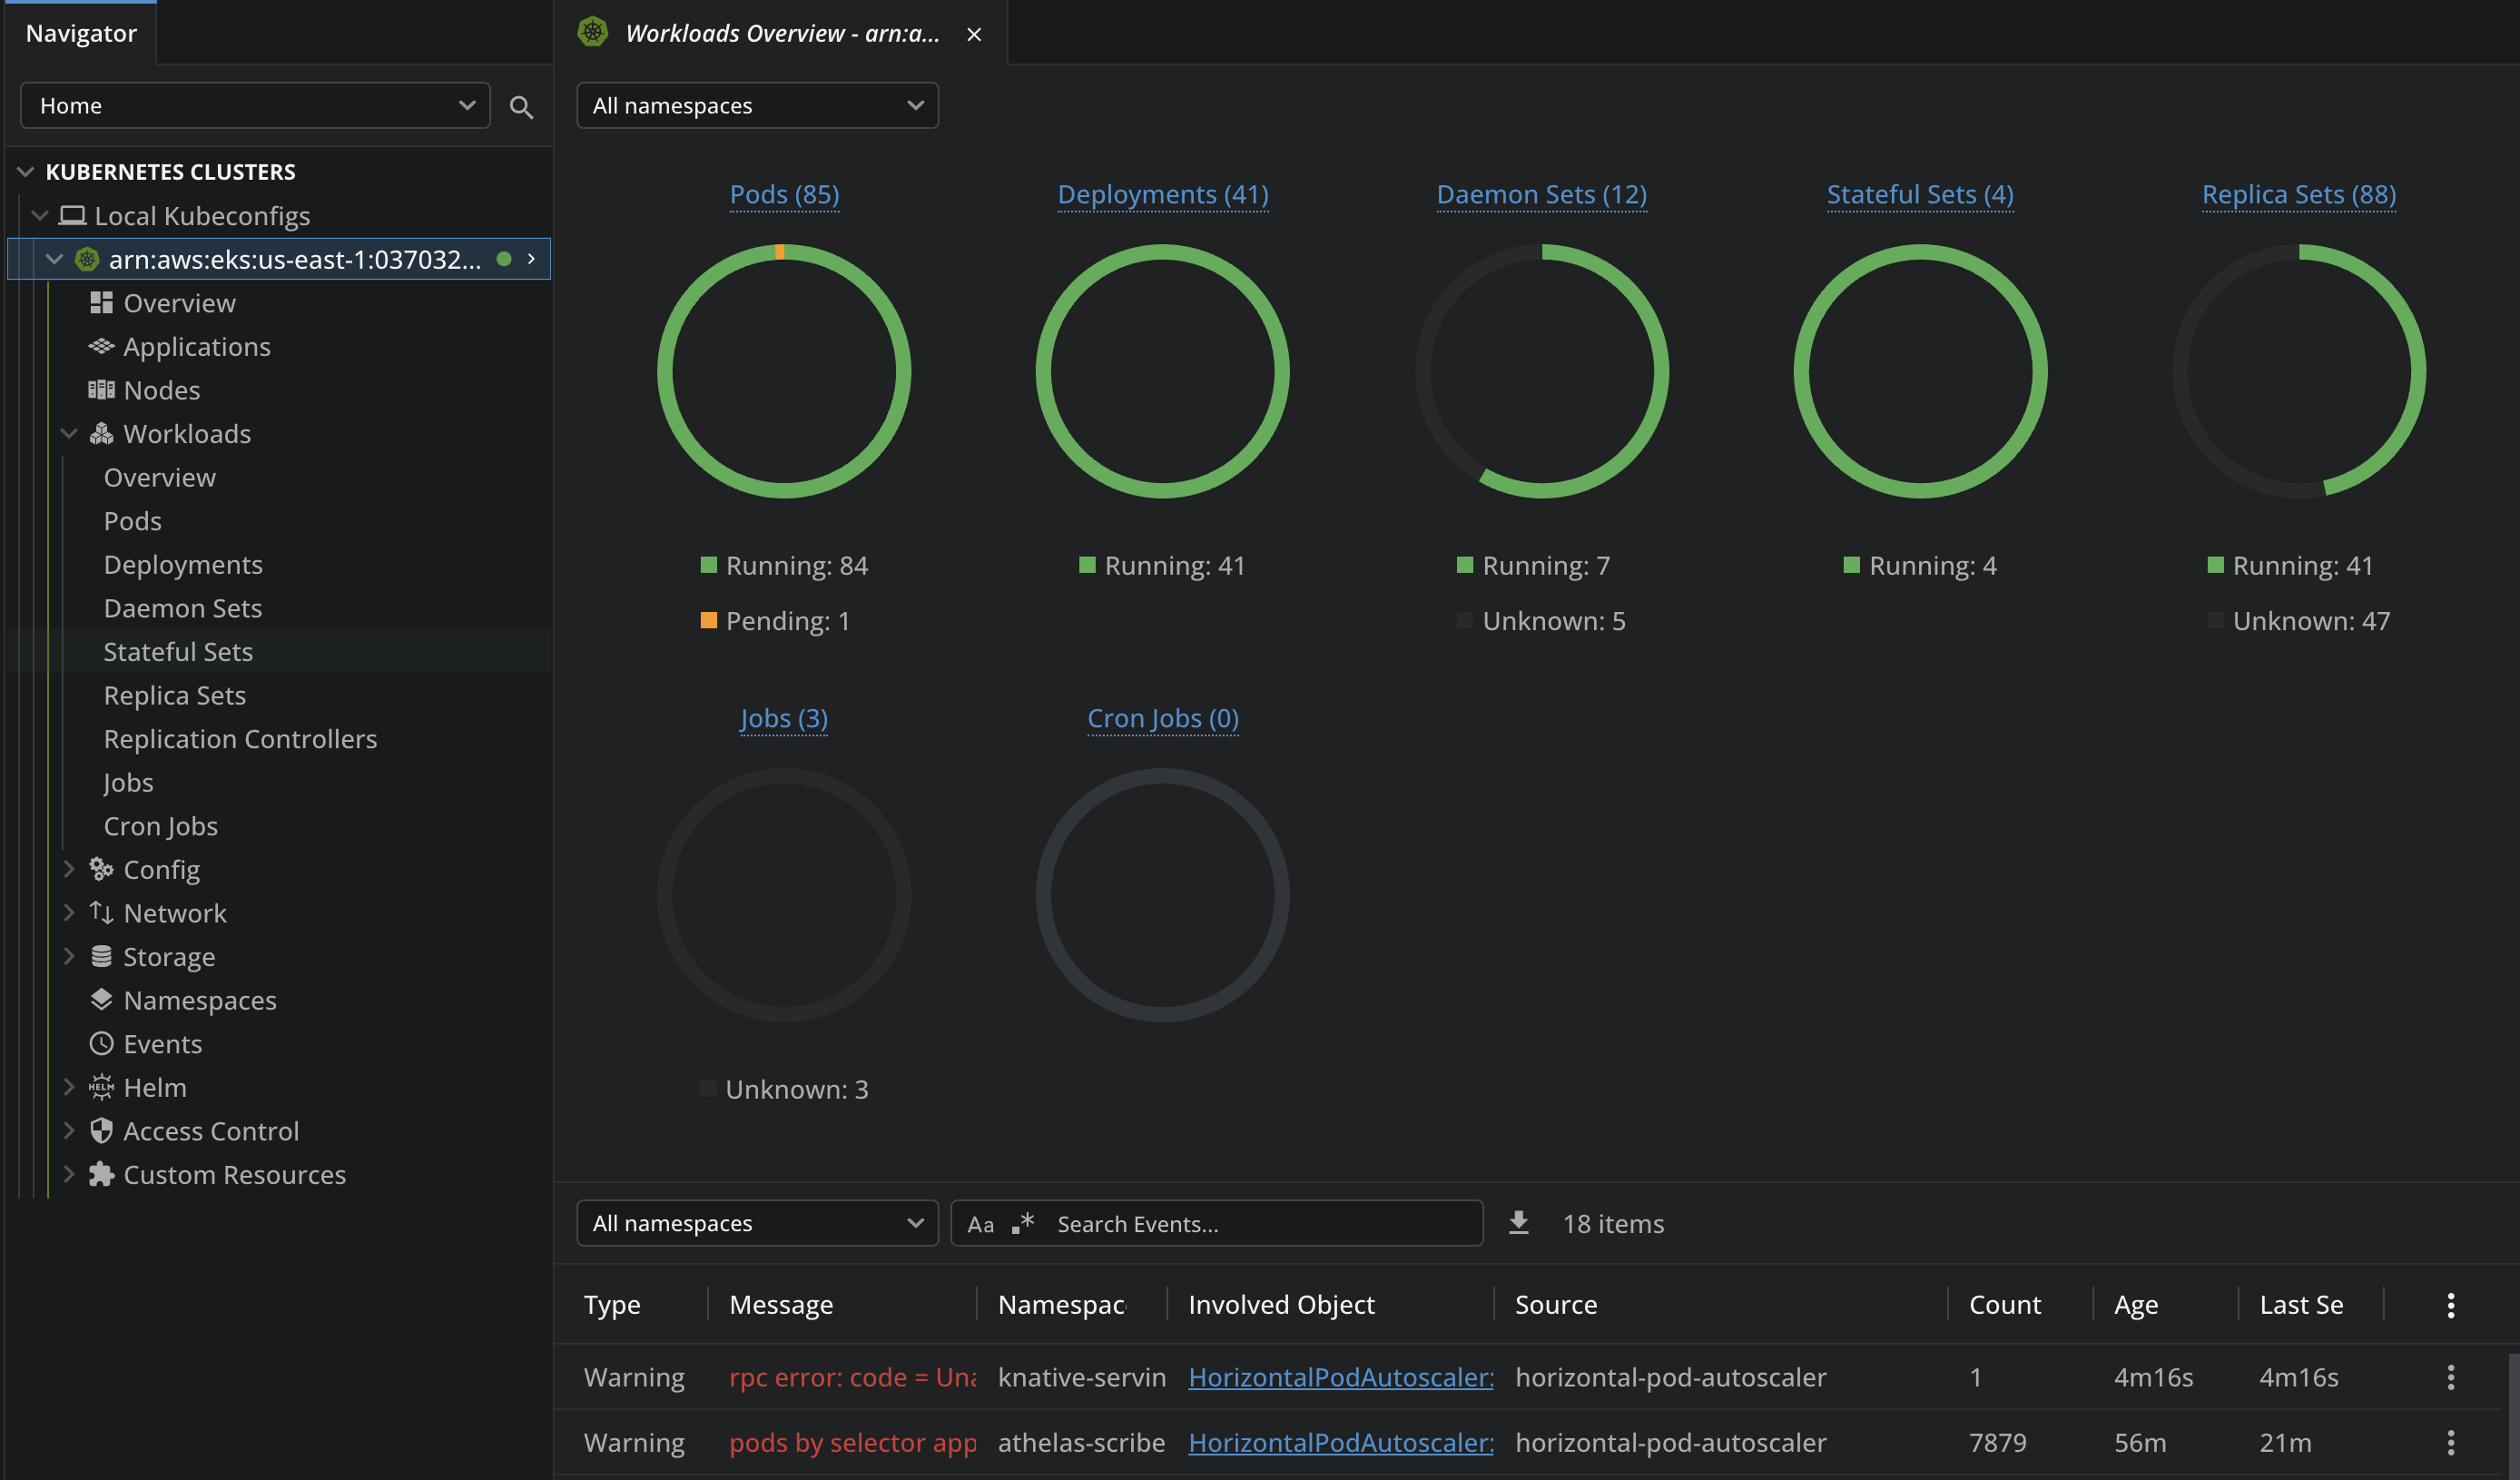Screen dimensions: 2520x1480
Task: Click the cluster arrow chevron beside status dot
Action: pyautogui.click(x=531, y=259)
